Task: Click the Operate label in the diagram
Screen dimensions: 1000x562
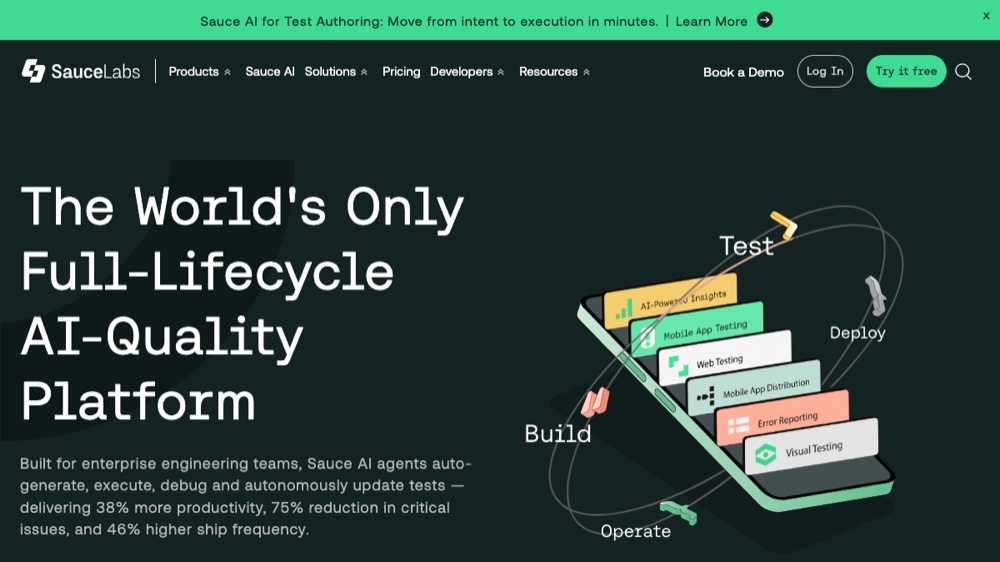Action: pyautogui.click(x=635, y=531)
